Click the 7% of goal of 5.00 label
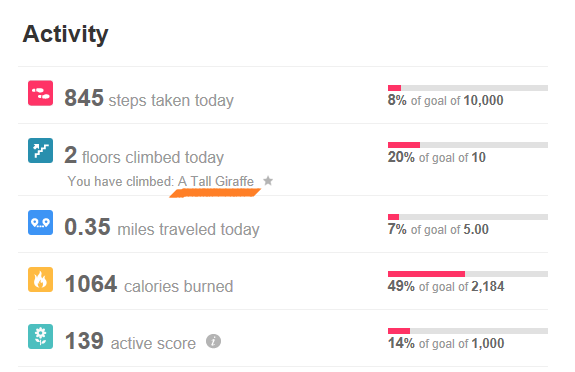This screenshot has height=372, width=575. (438, 229)
